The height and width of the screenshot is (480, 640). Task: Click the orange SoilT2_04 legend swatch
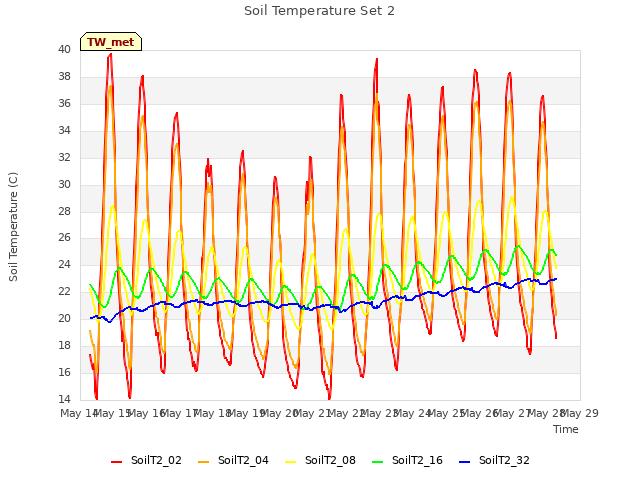(x=203, y=461)
